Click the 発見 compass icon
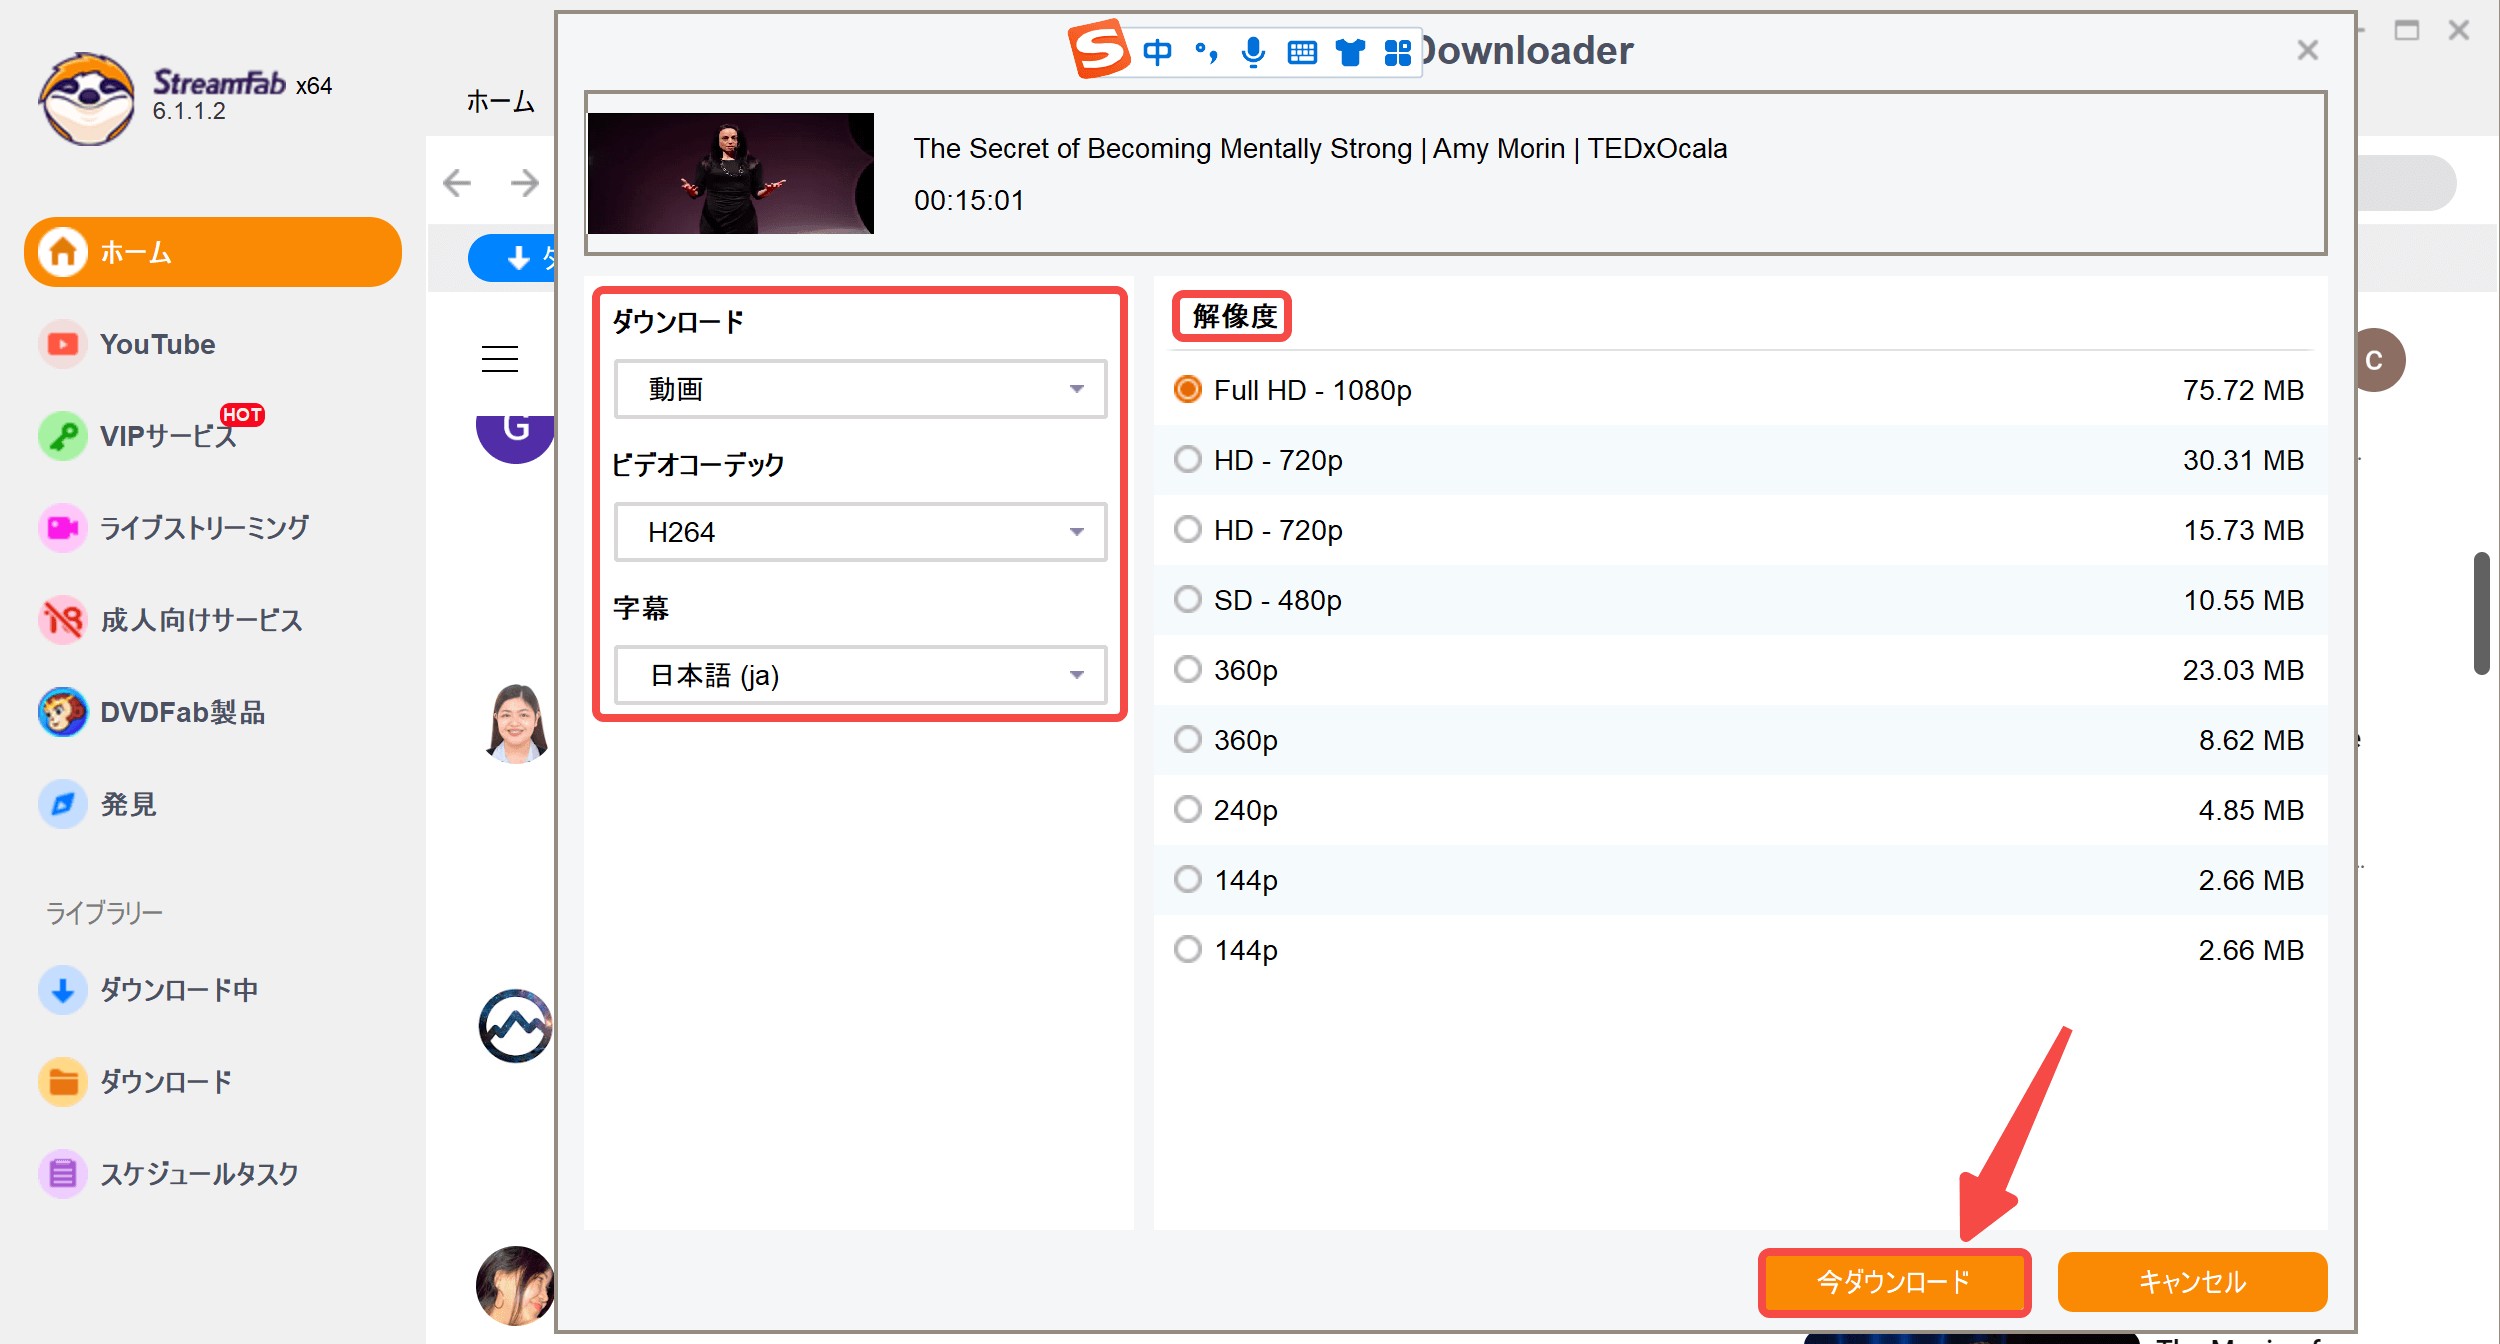The image size is (2500, 1344). point(62,804)
